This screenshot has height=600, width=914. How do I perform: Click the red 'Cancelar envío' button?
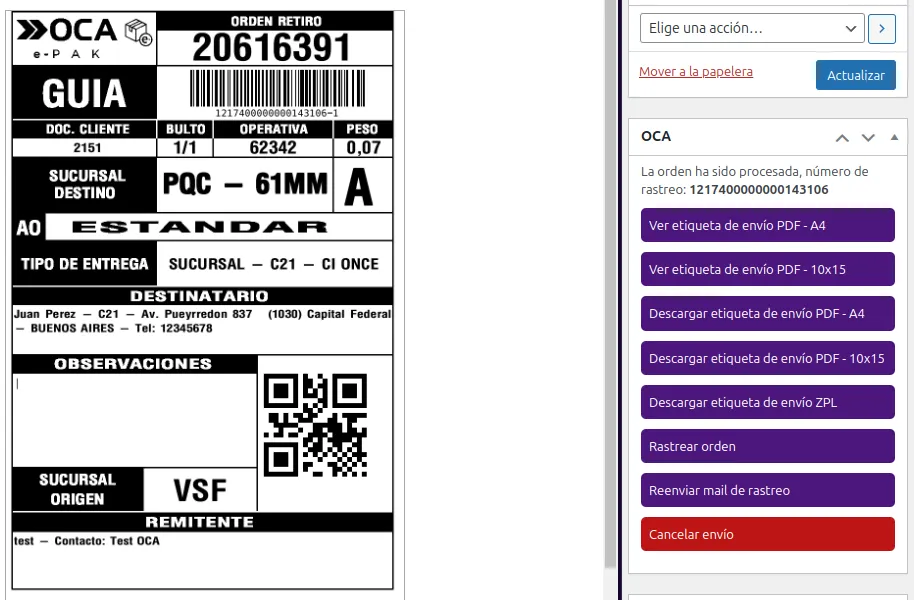click(767, 534)
